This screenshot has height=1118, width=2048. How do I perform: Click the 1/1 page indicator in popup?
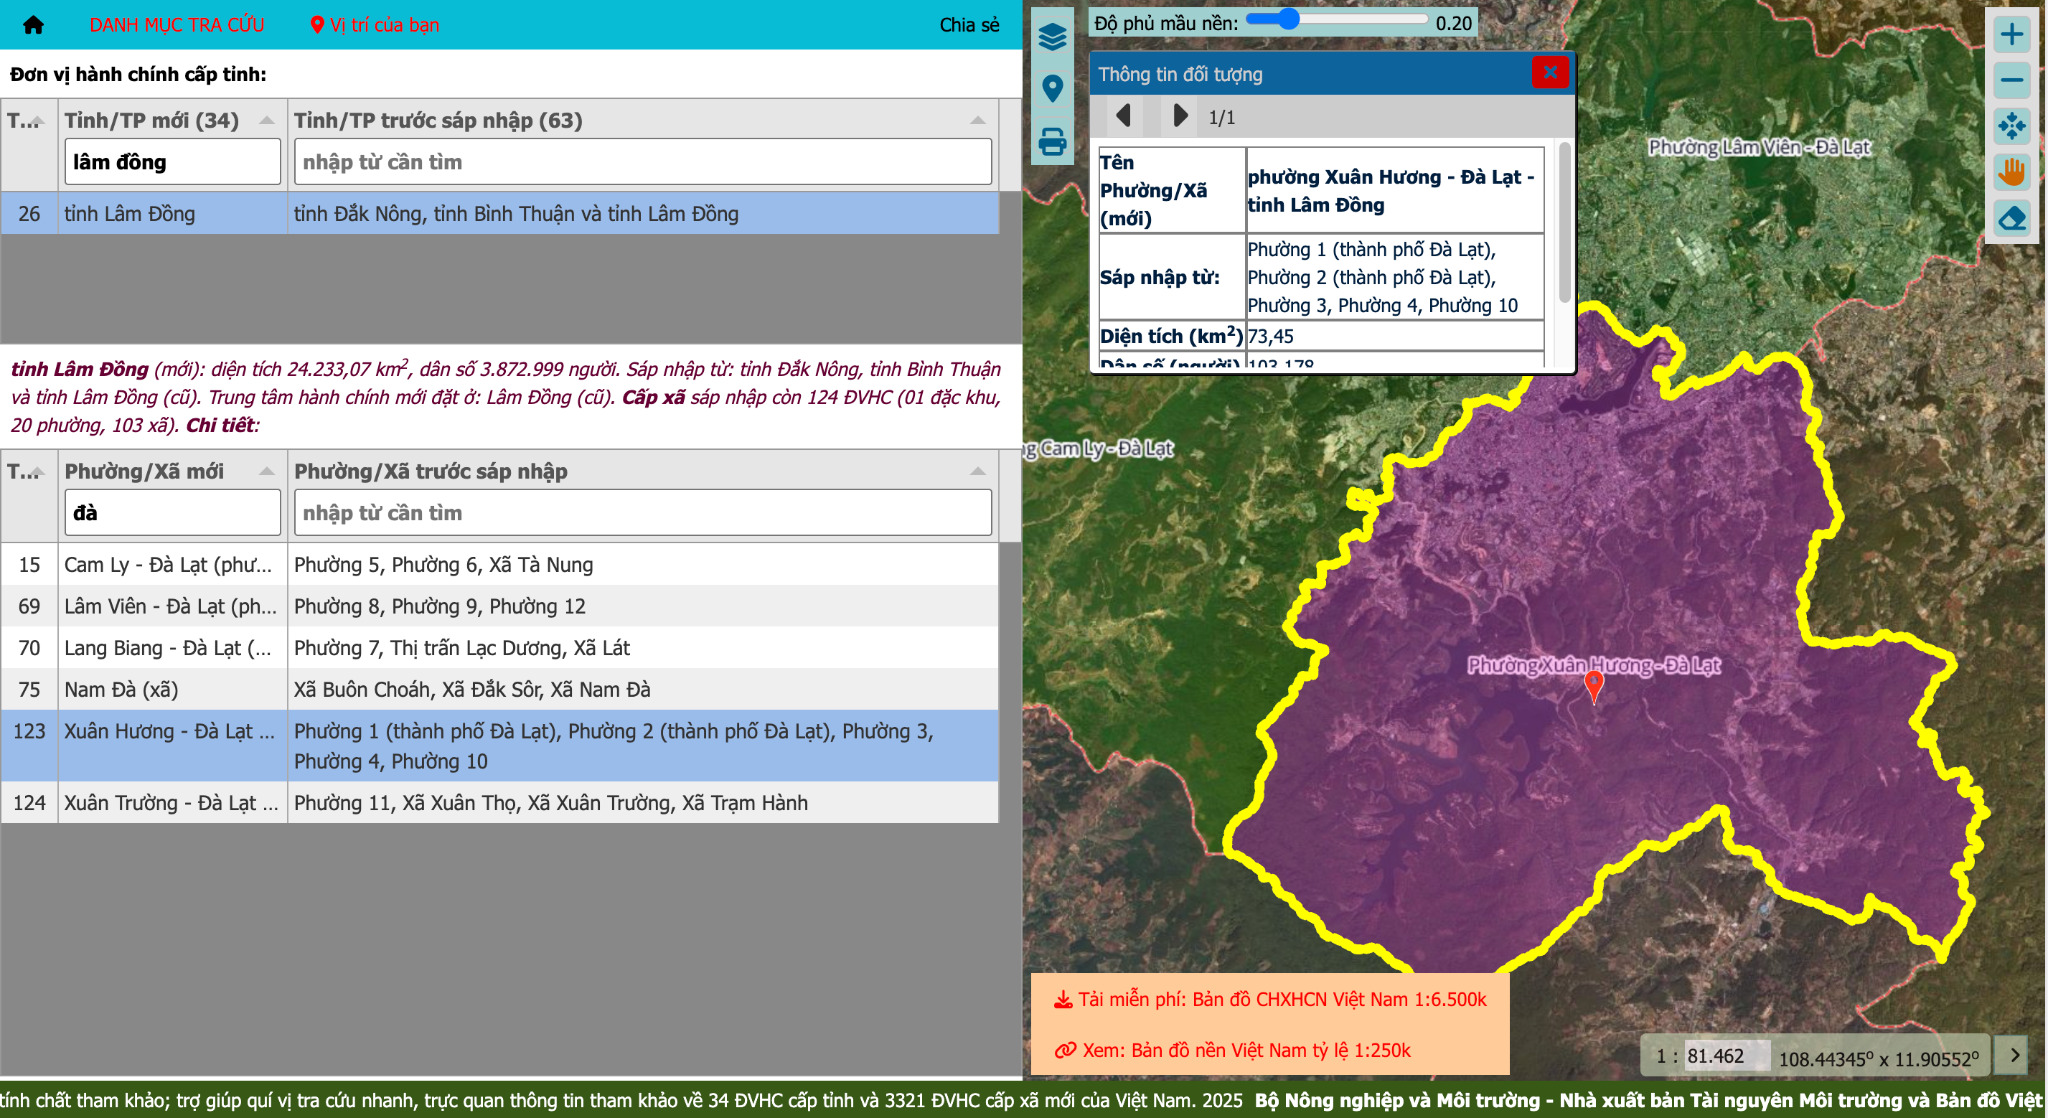point(1222,117)
